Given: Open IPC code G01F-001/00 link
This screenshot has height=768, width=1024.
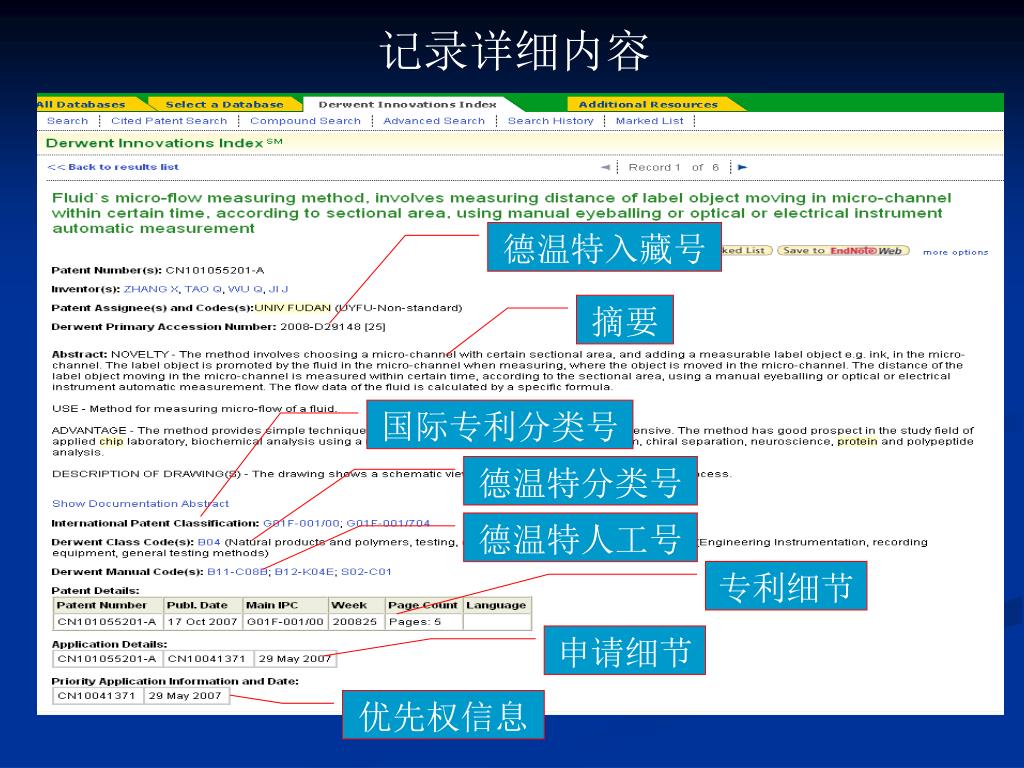Looking at the screenshot, I should [x=301, y=523].
